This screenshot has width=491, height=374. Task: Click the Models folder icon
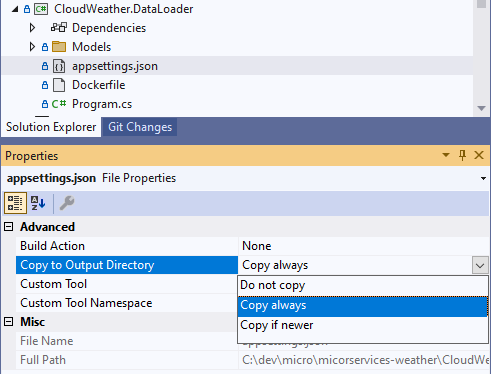(59, 47)
